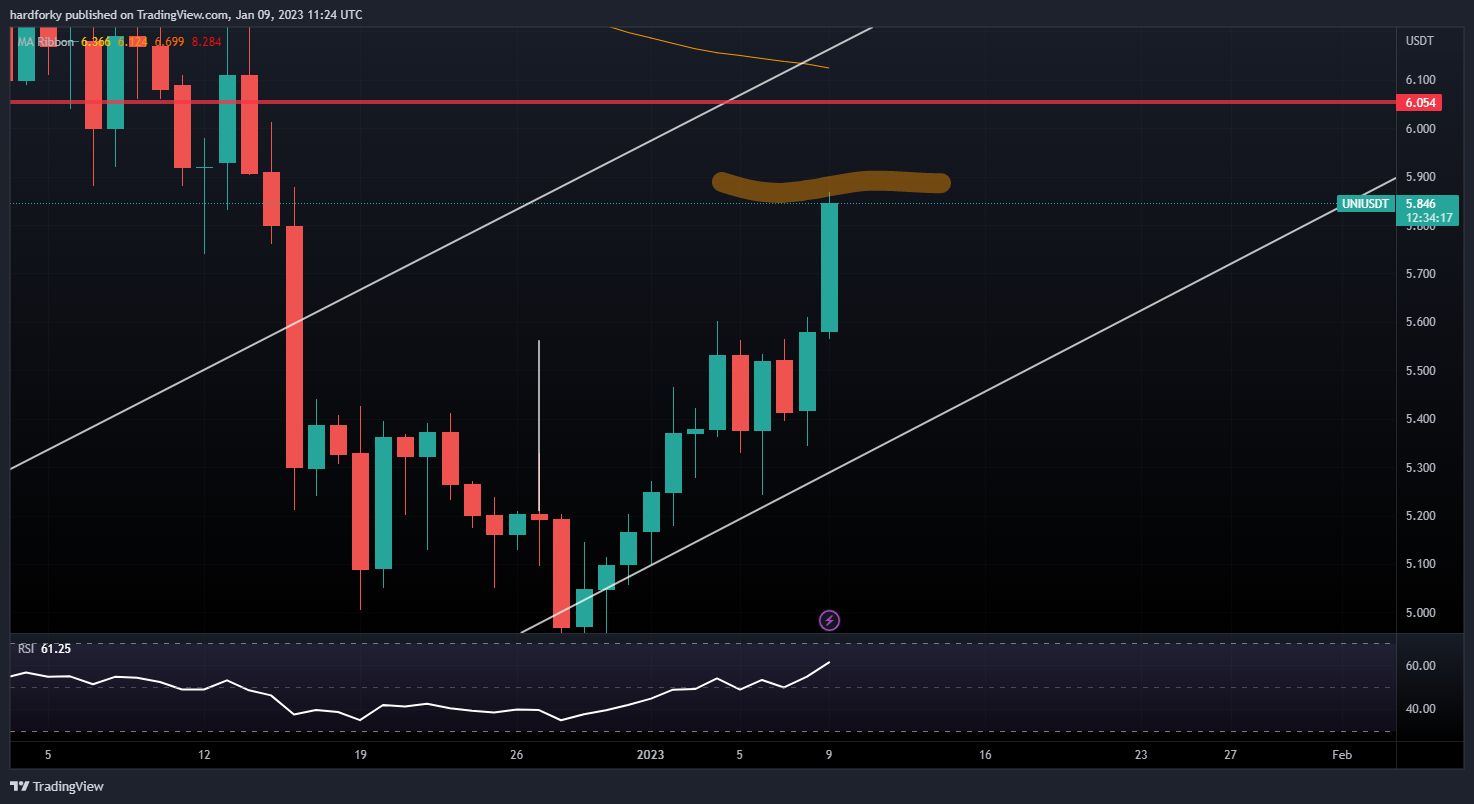Click the TradingView logo at bottom left
1474x804 pixels.
[x=57, y=786]
